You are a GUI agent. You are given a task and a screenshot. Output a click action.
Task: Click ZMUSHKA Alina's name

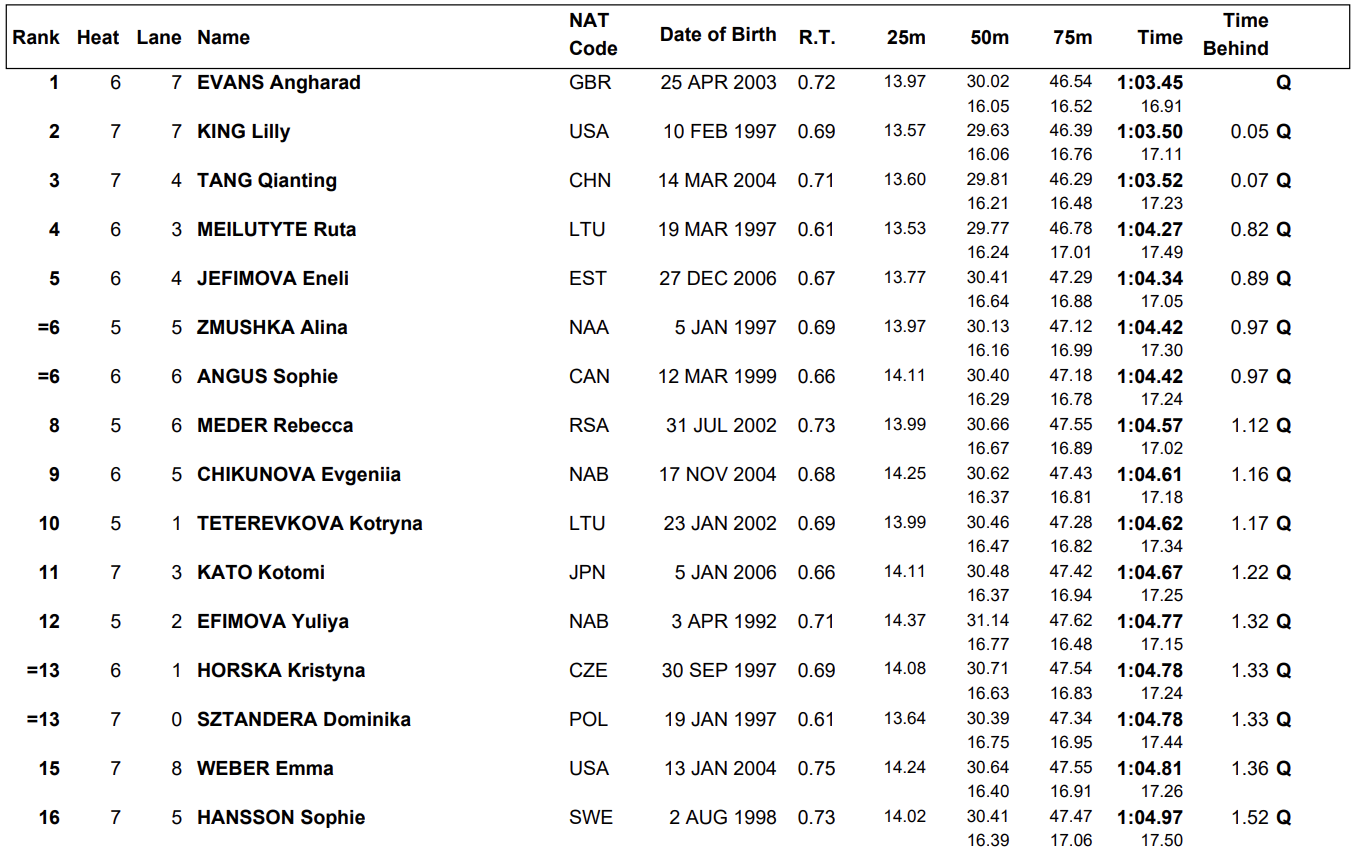click(272, 328)
